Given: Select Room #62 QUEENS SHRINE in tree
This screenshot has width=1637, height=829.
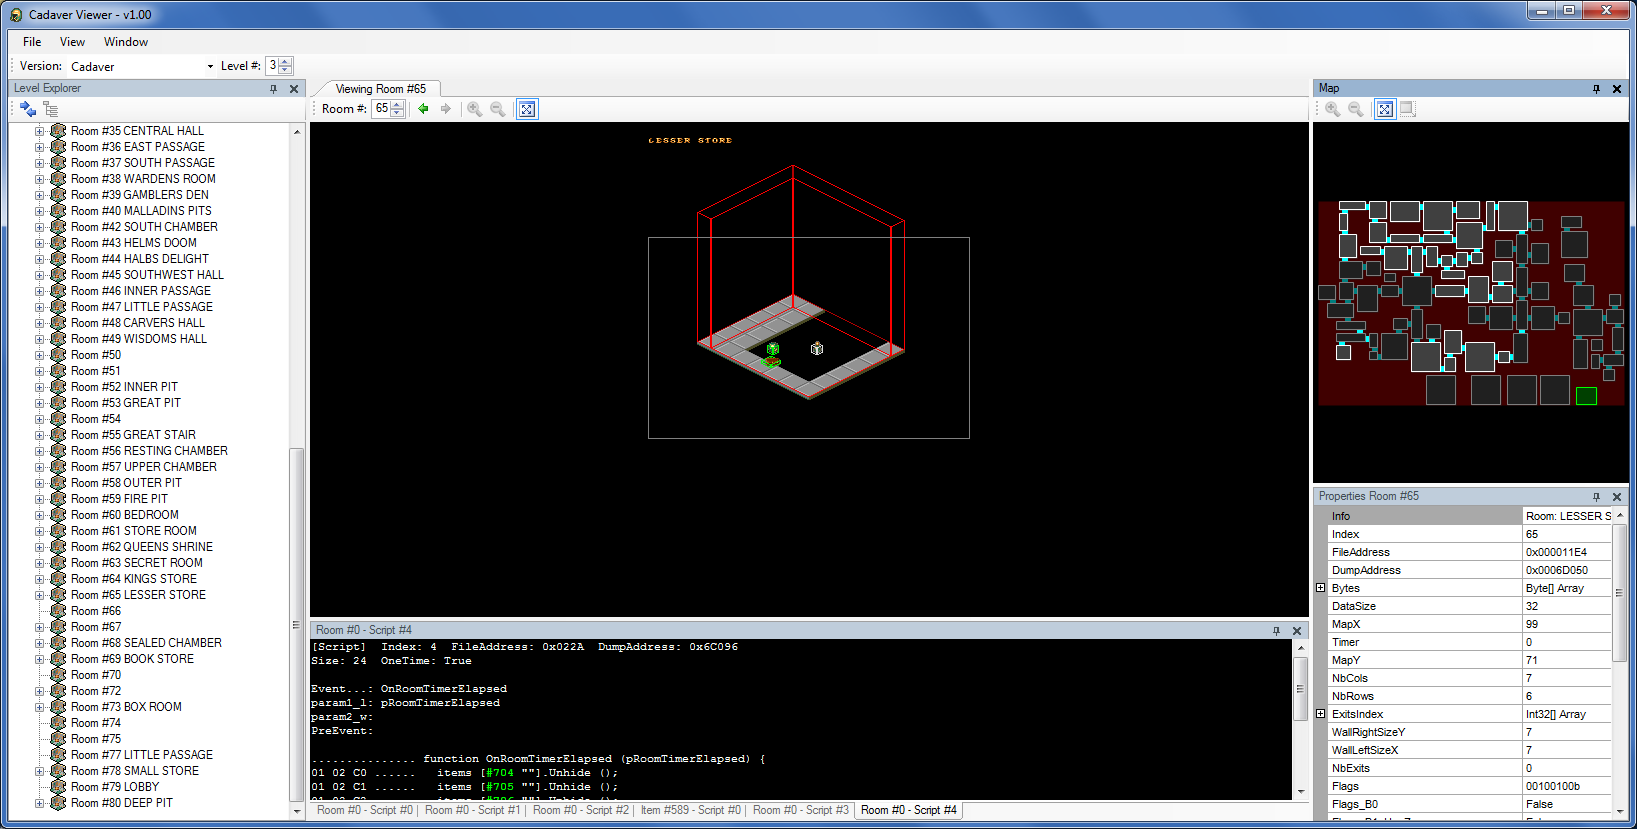Looking at the screenshot, I should coord(142,547).
